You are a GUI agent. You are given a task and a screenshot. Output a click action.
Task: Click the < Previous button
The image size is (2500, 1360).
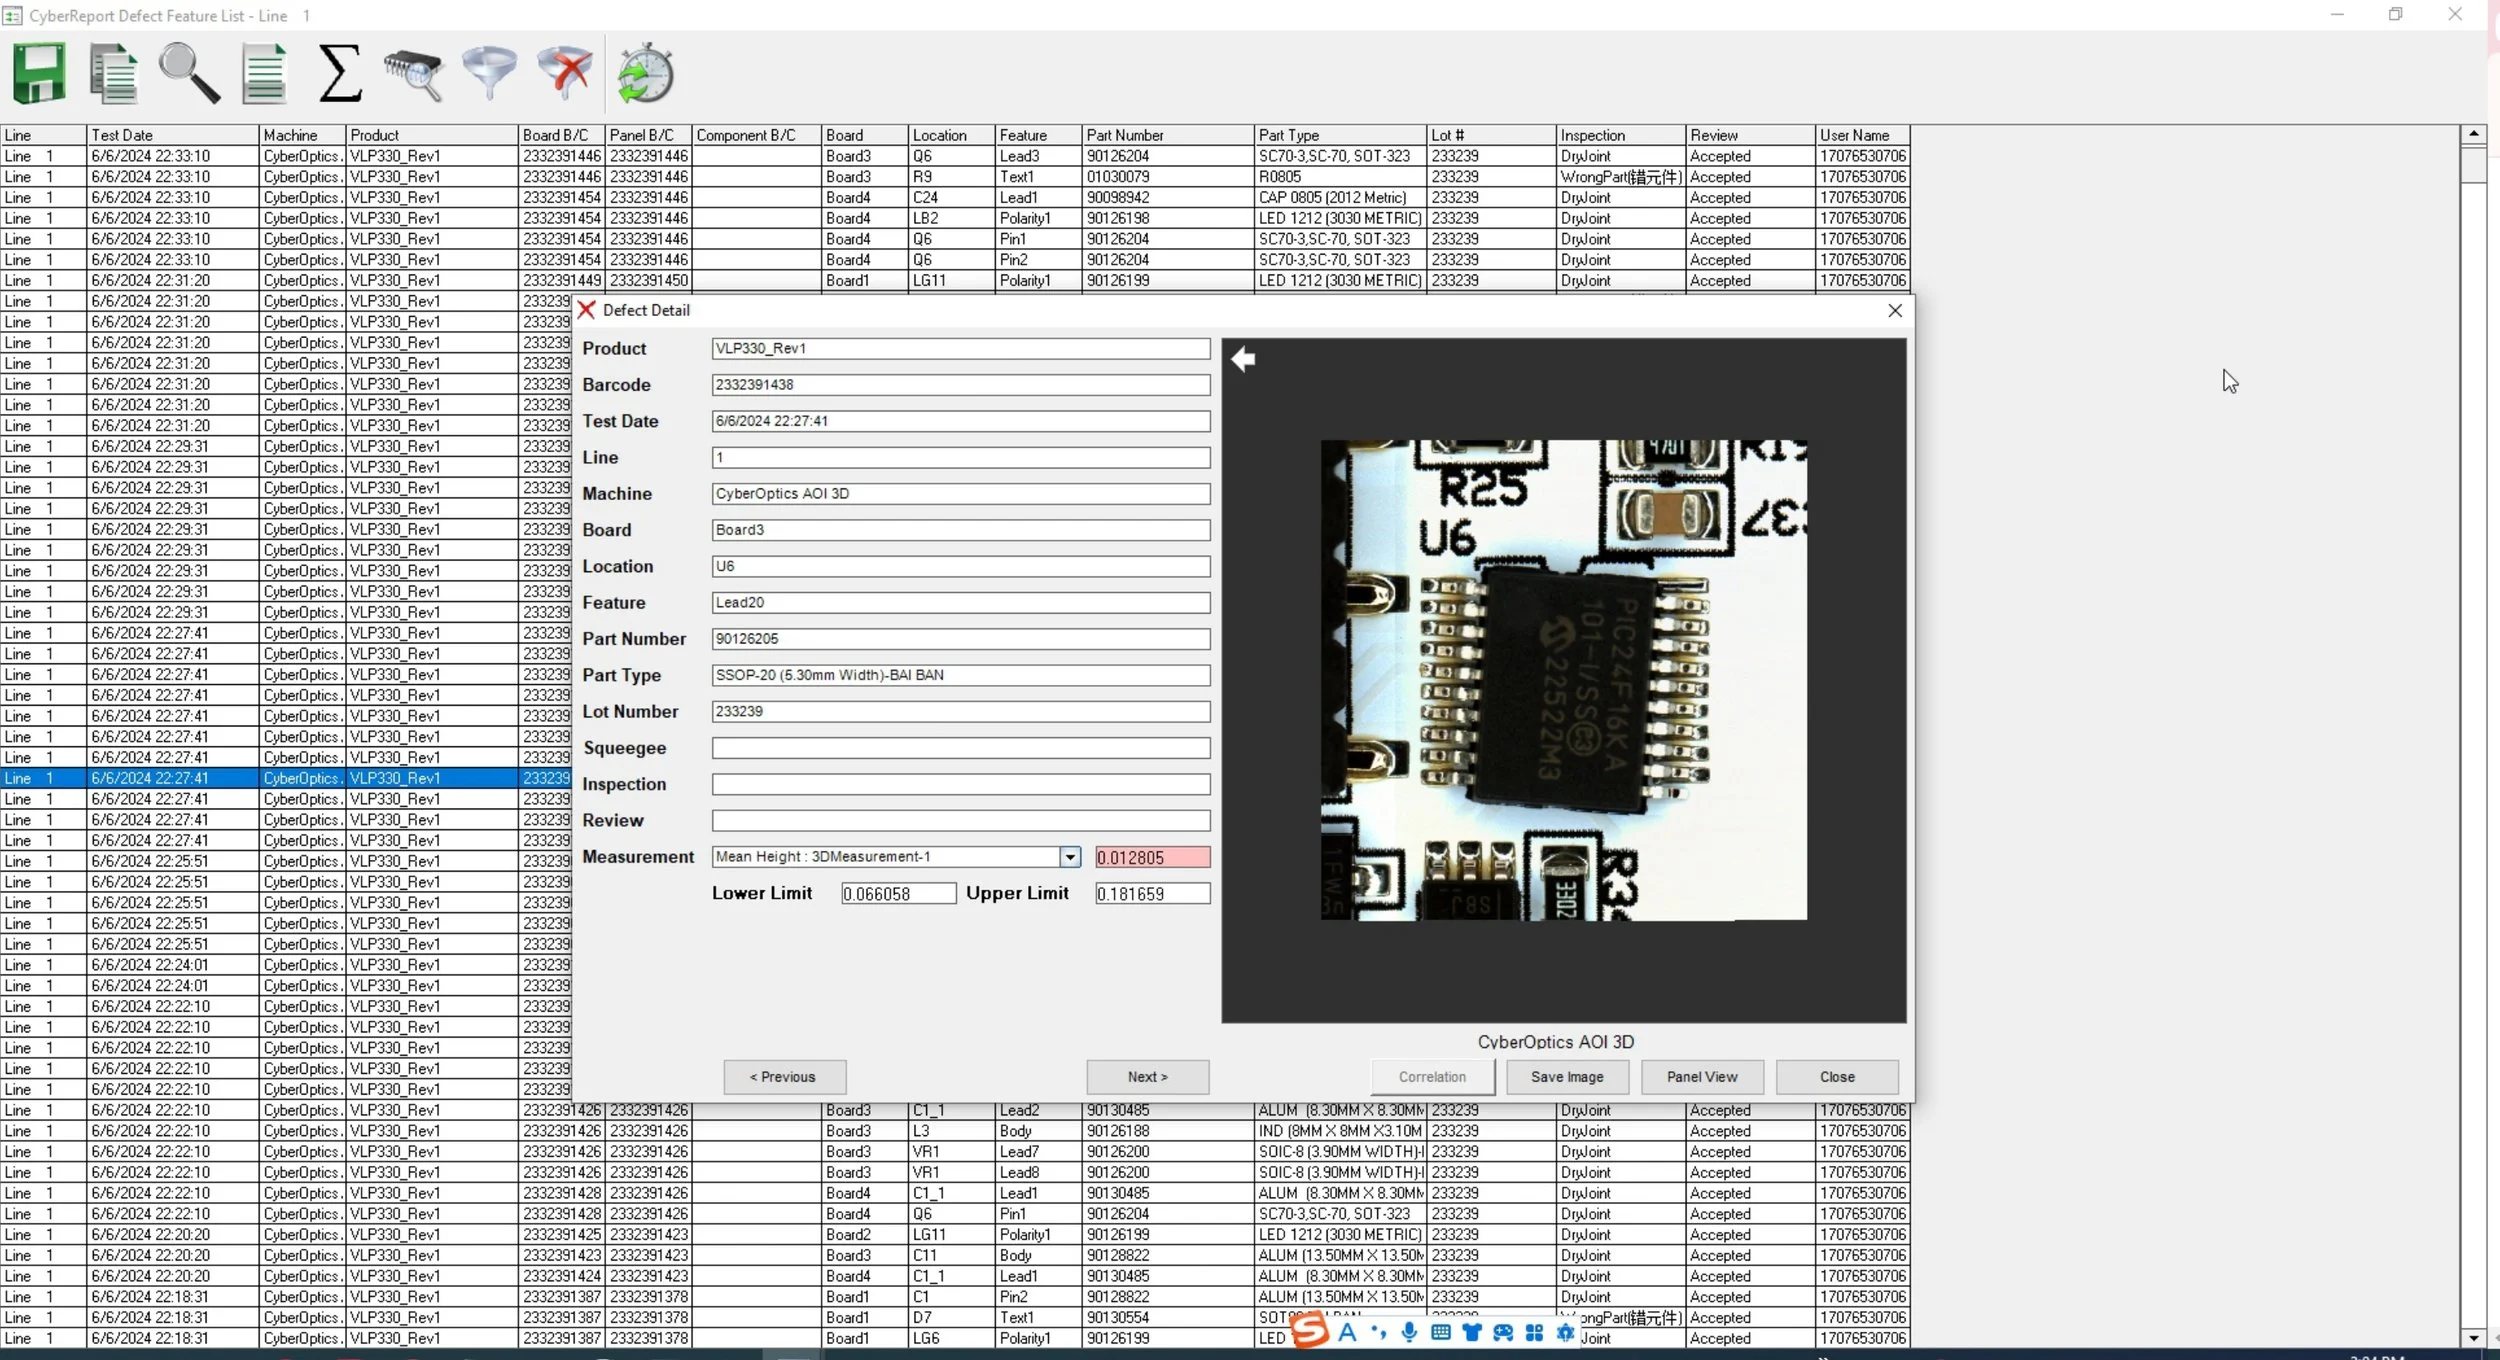784,1077
